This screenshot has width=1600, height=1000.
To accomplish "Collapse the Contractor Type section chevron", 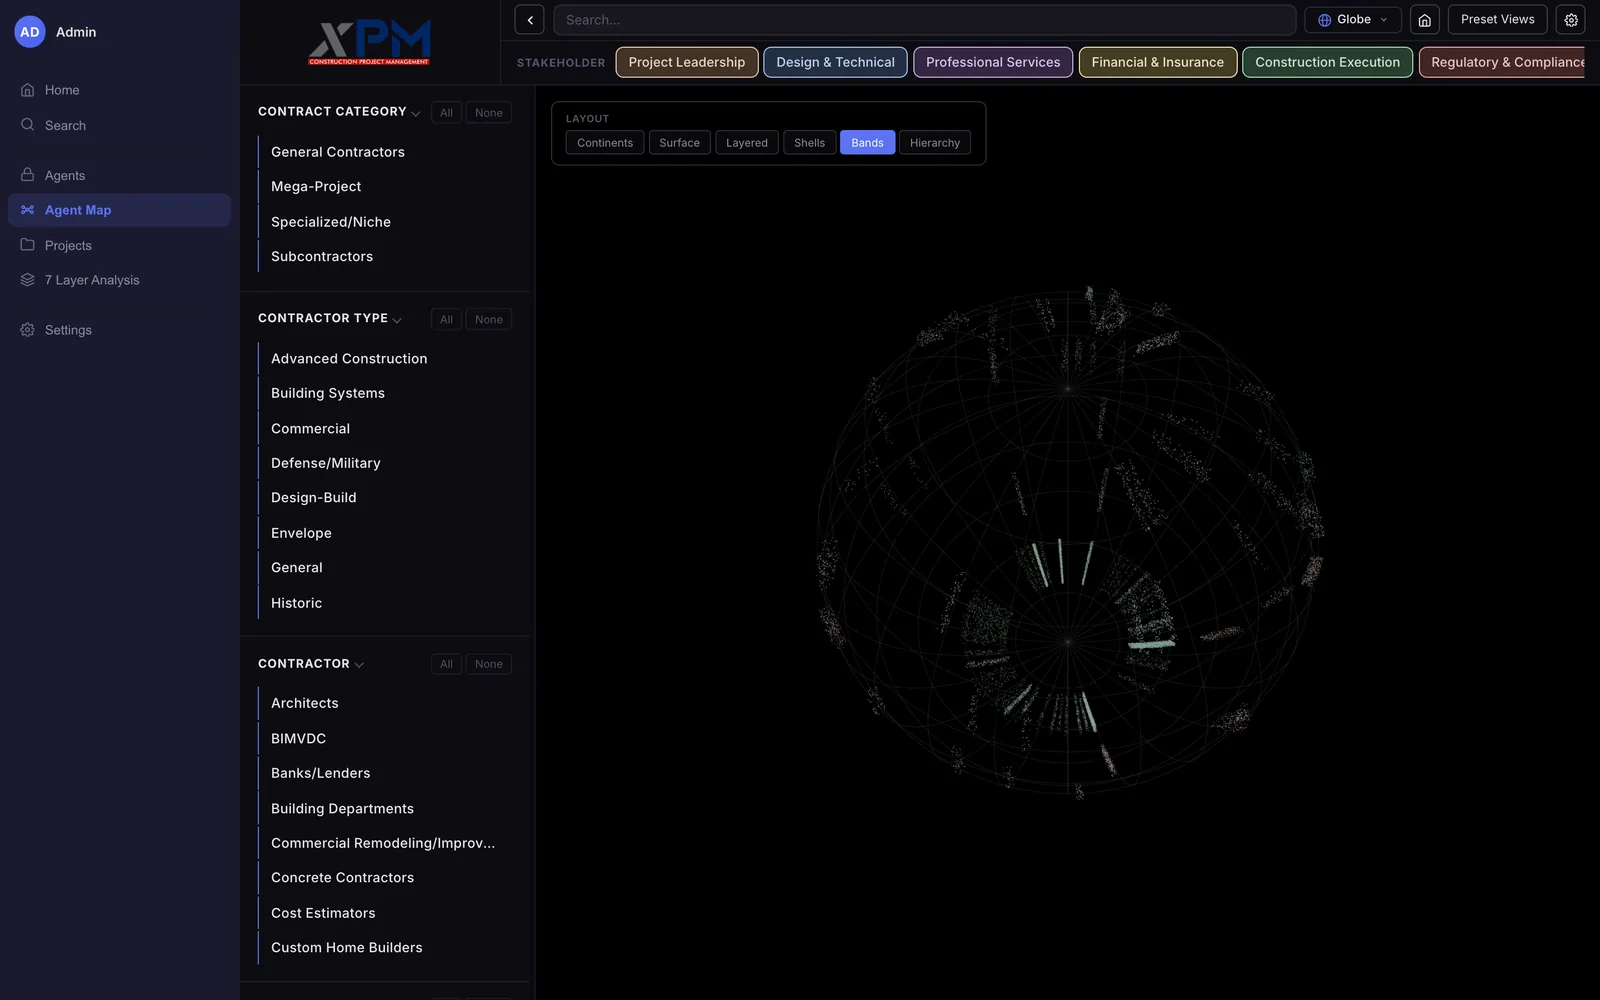I will [x=397, y=320].
